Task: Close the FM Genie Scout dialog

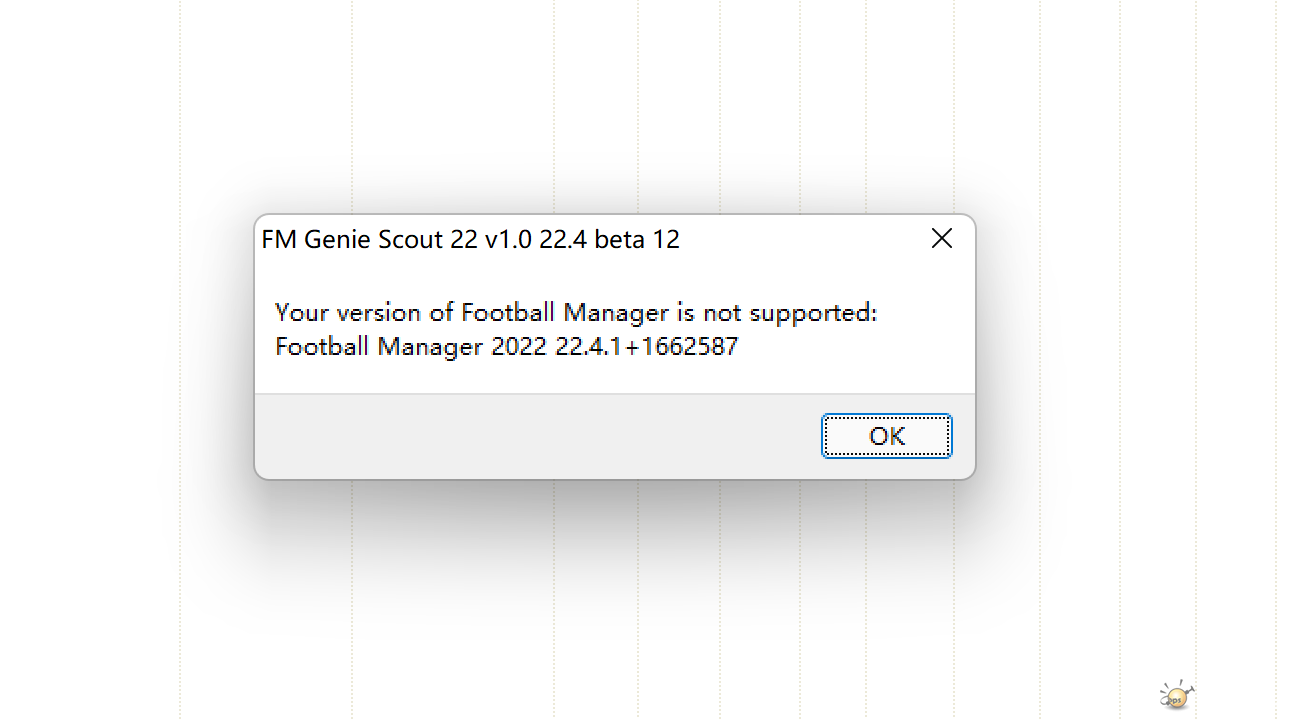Action: coord(942,238)
